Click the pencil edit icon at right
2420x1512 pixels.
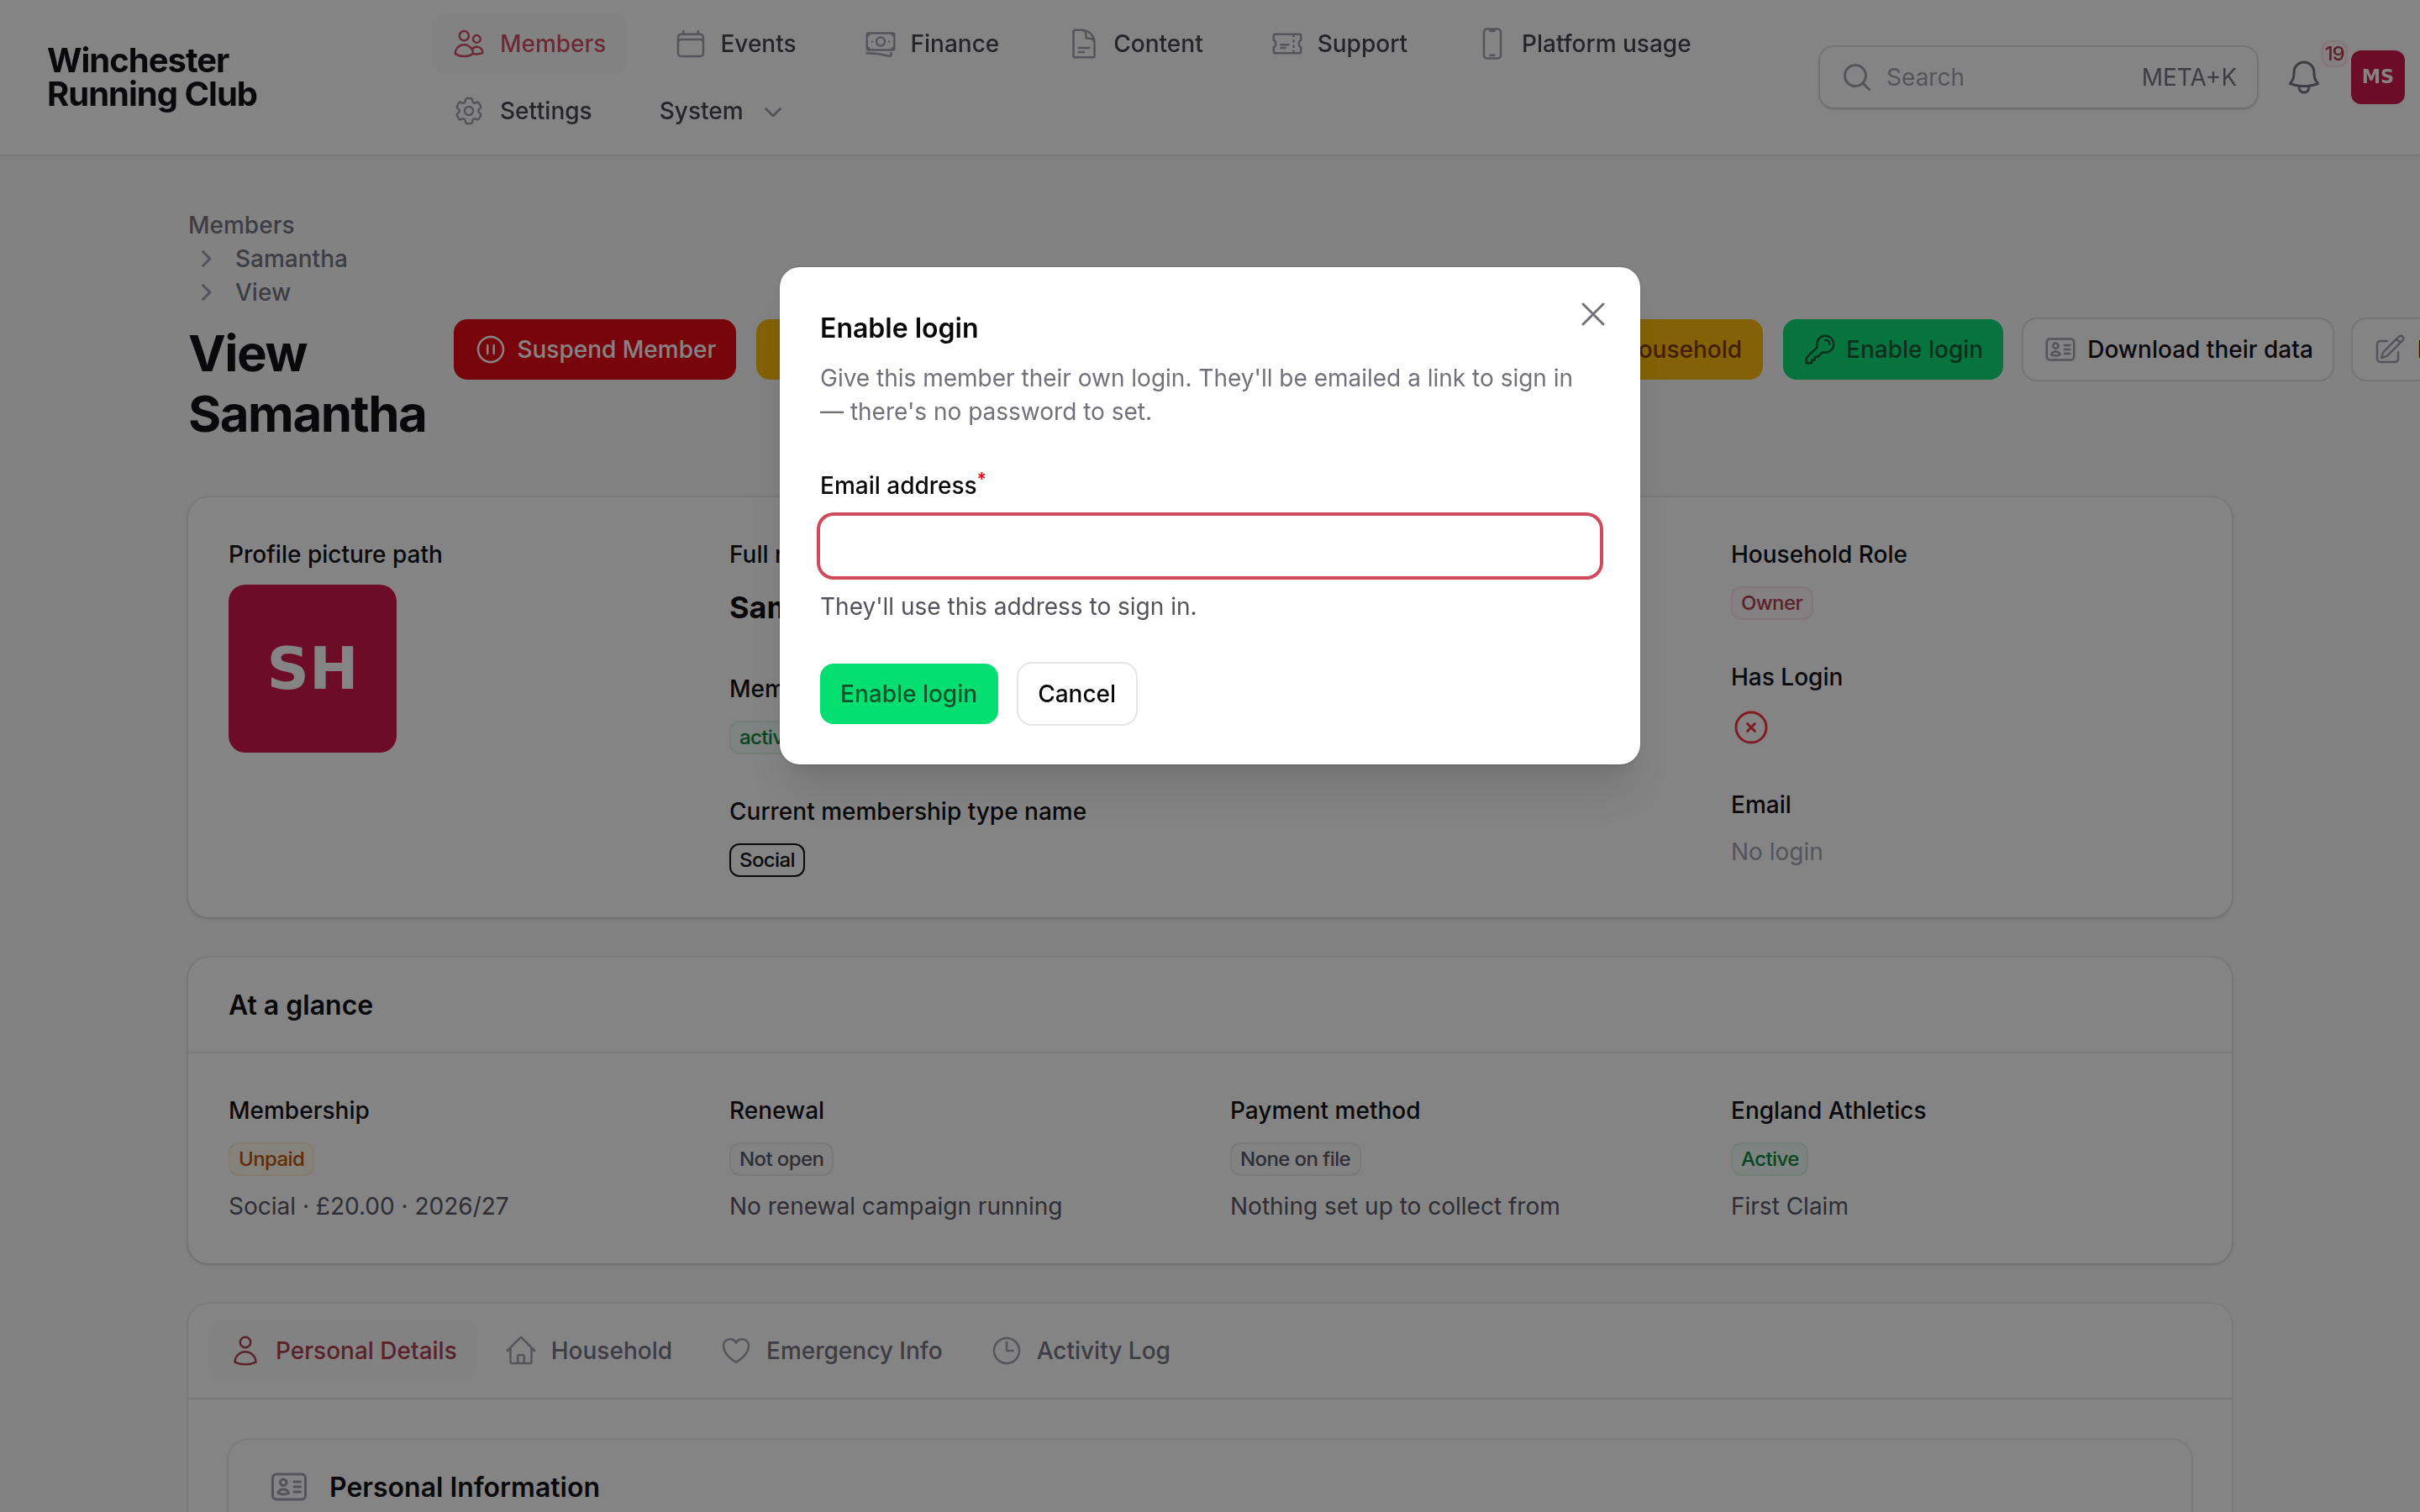click(x=2389, y=349)
